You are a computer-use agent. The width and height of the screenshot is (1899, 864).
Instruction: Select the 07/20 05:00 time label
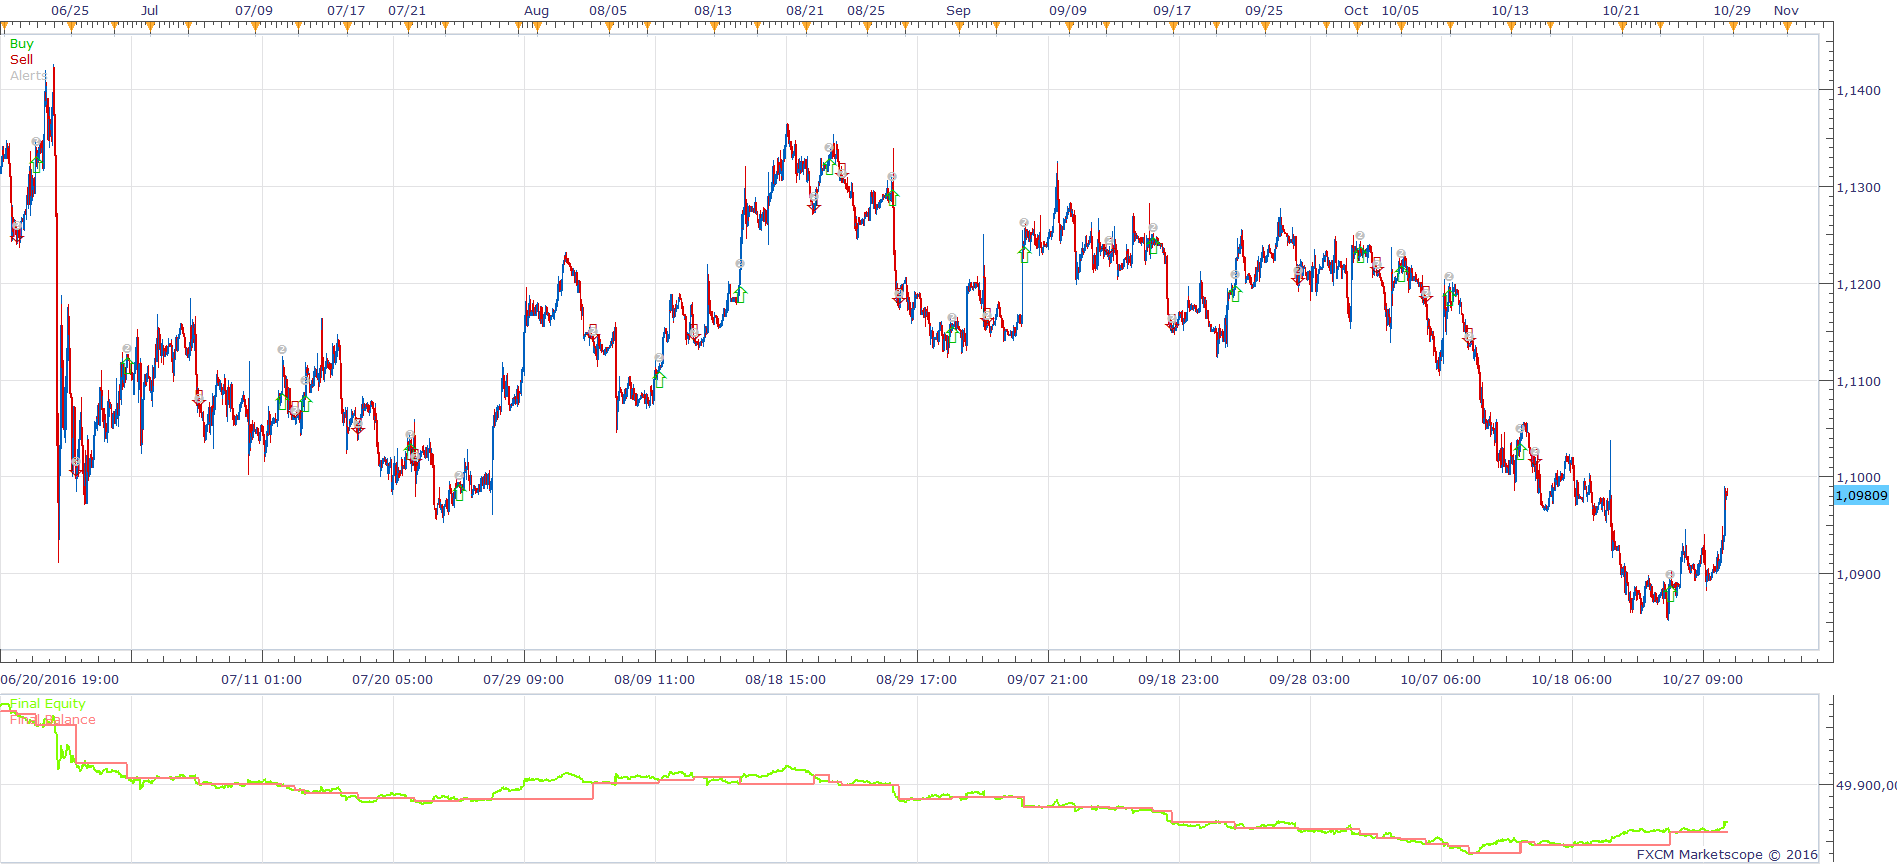point(392,680)
